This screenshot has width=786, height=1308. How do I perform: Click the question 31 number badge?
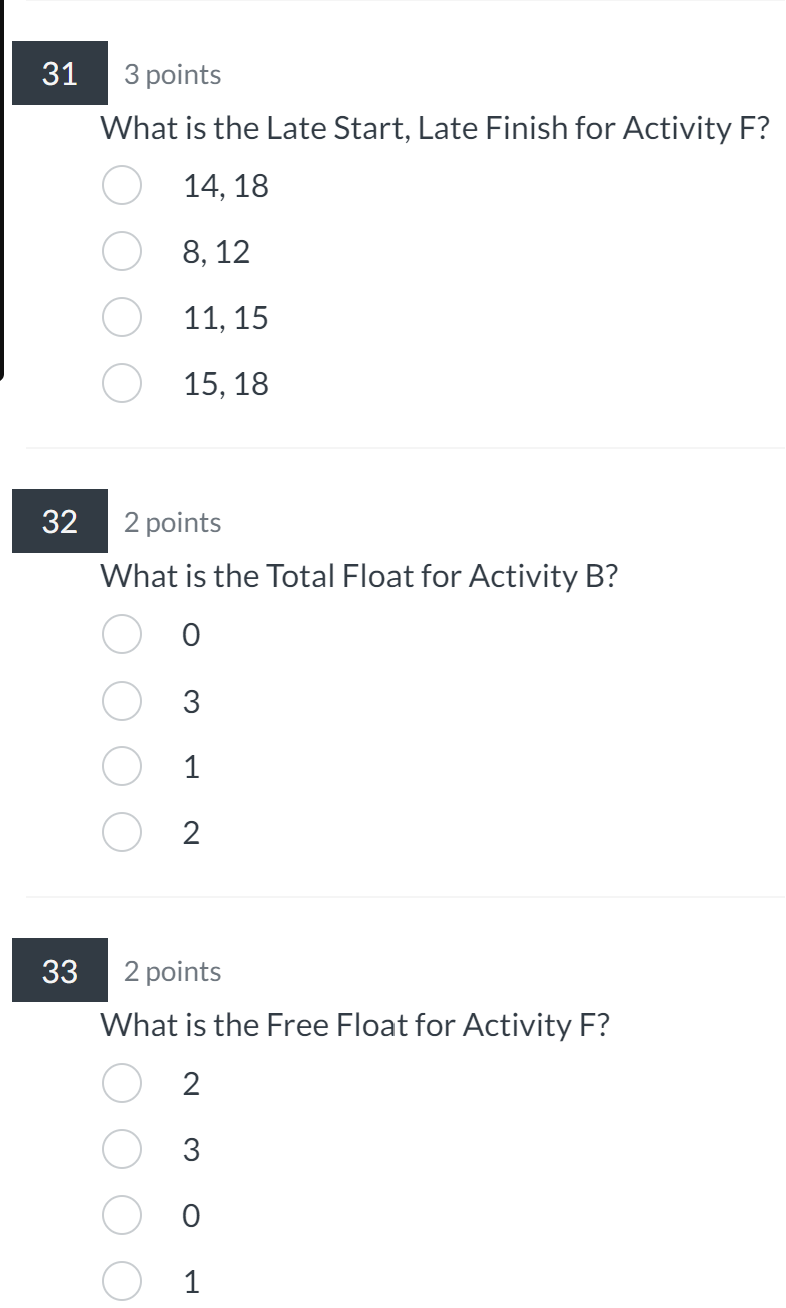pos(59,73)
